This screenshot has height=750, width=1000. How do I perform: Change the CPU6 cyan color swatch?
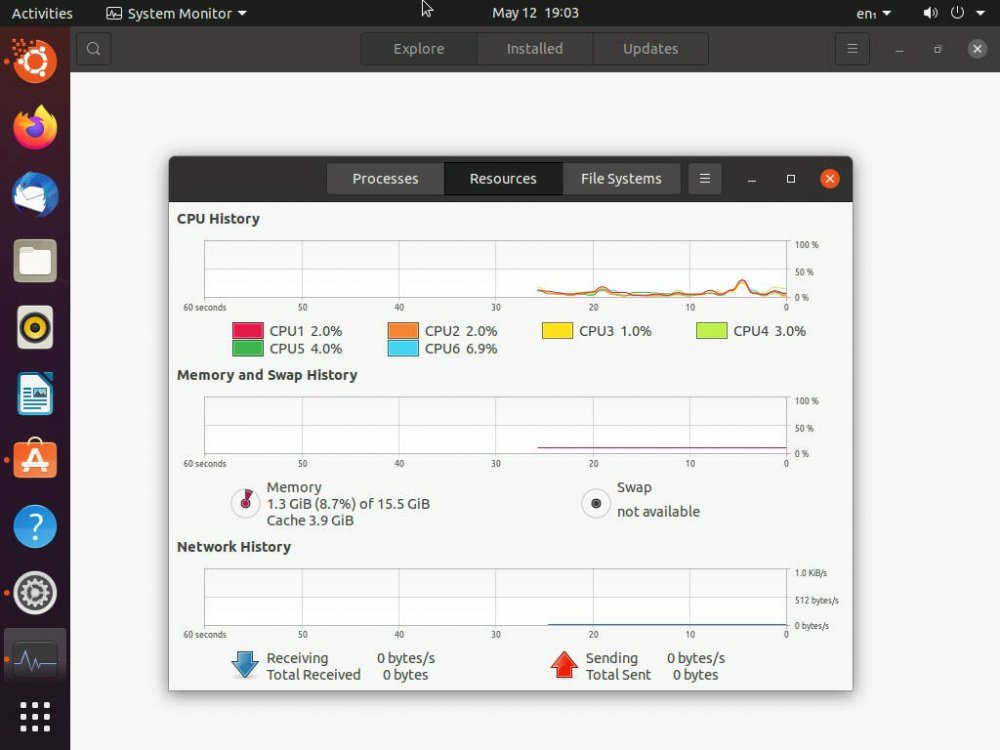point(403,348)
